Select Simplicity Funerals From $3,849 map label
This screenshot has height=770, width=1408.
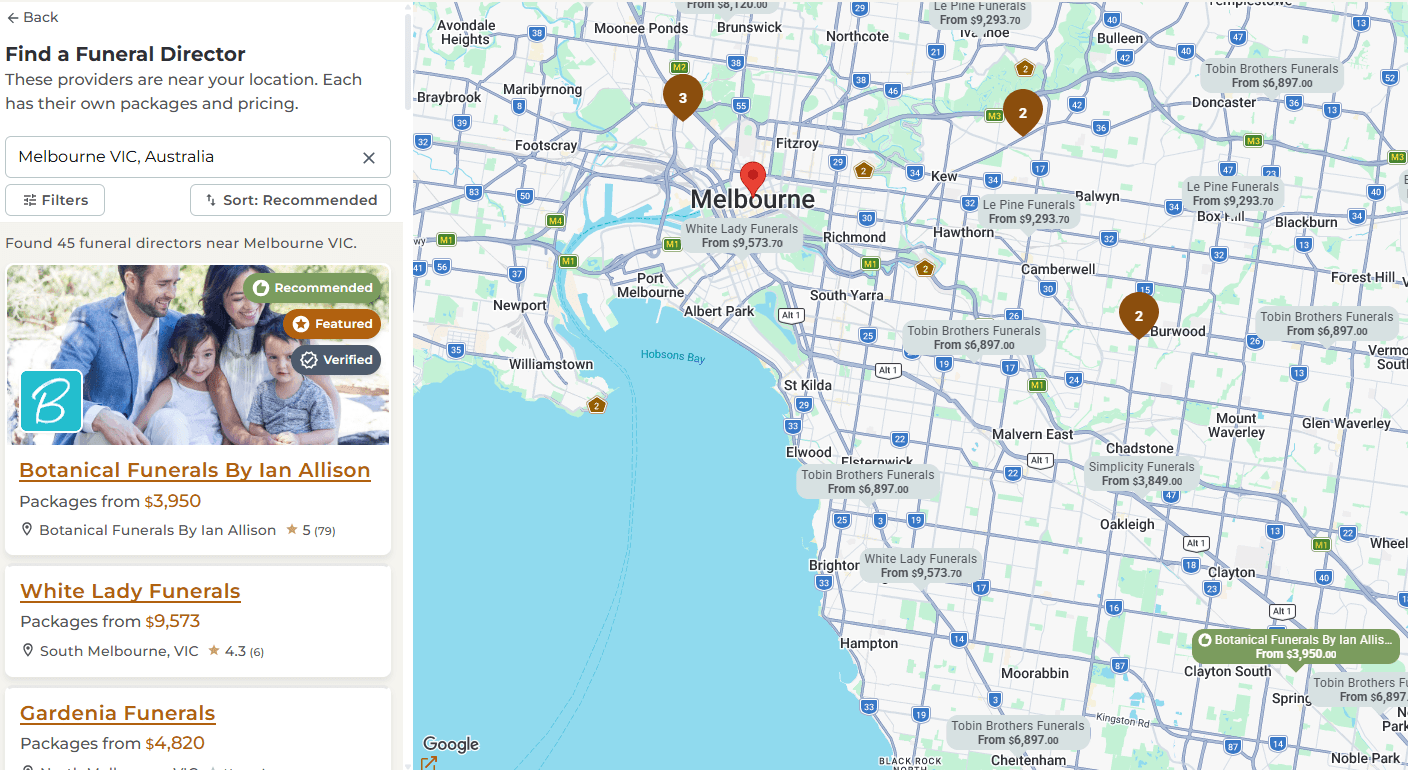tap(1142, 474)
